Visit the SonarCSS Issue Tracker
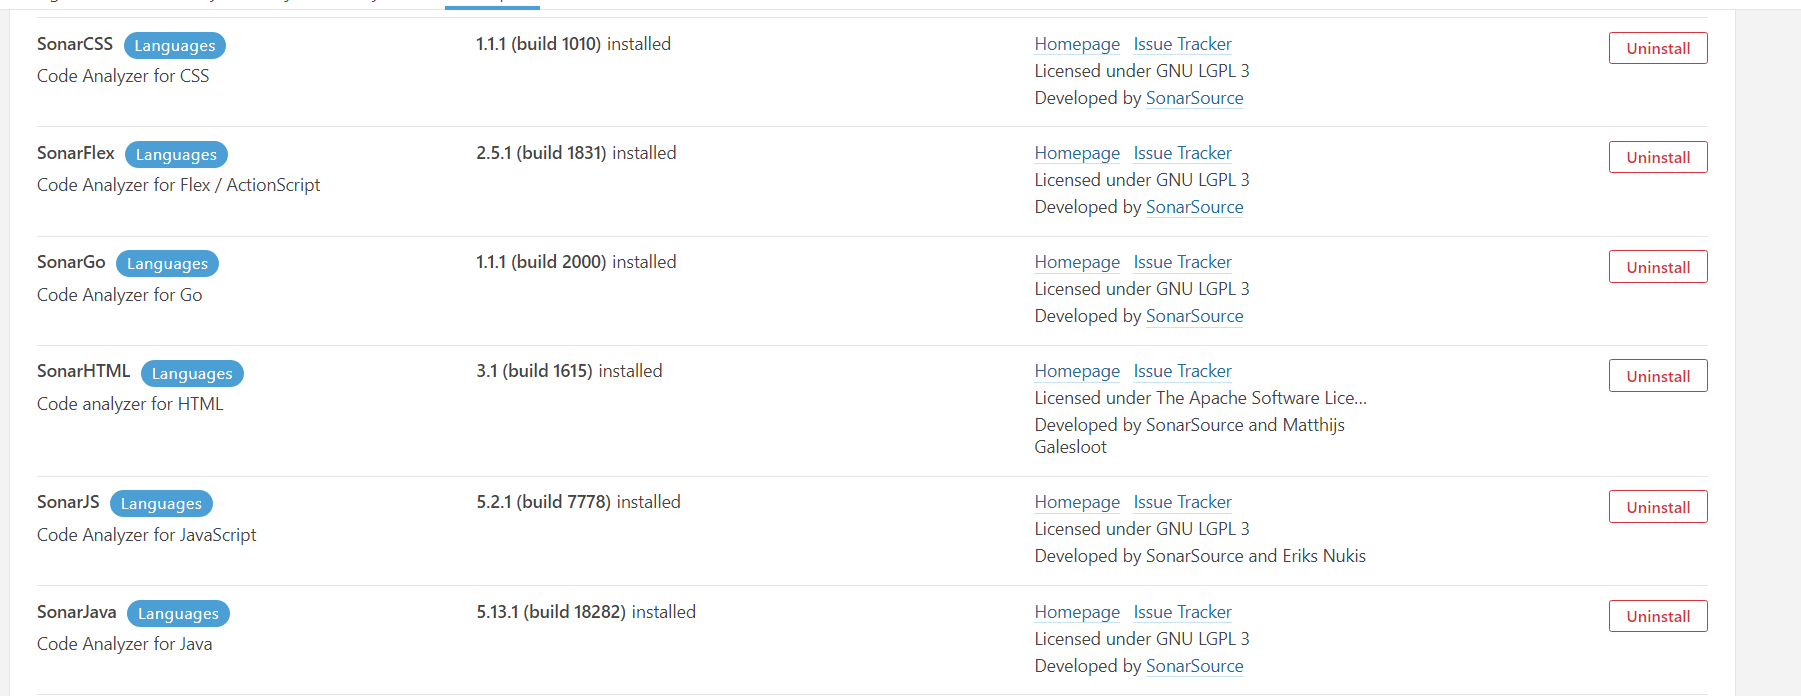 (x=1182, y=44)
